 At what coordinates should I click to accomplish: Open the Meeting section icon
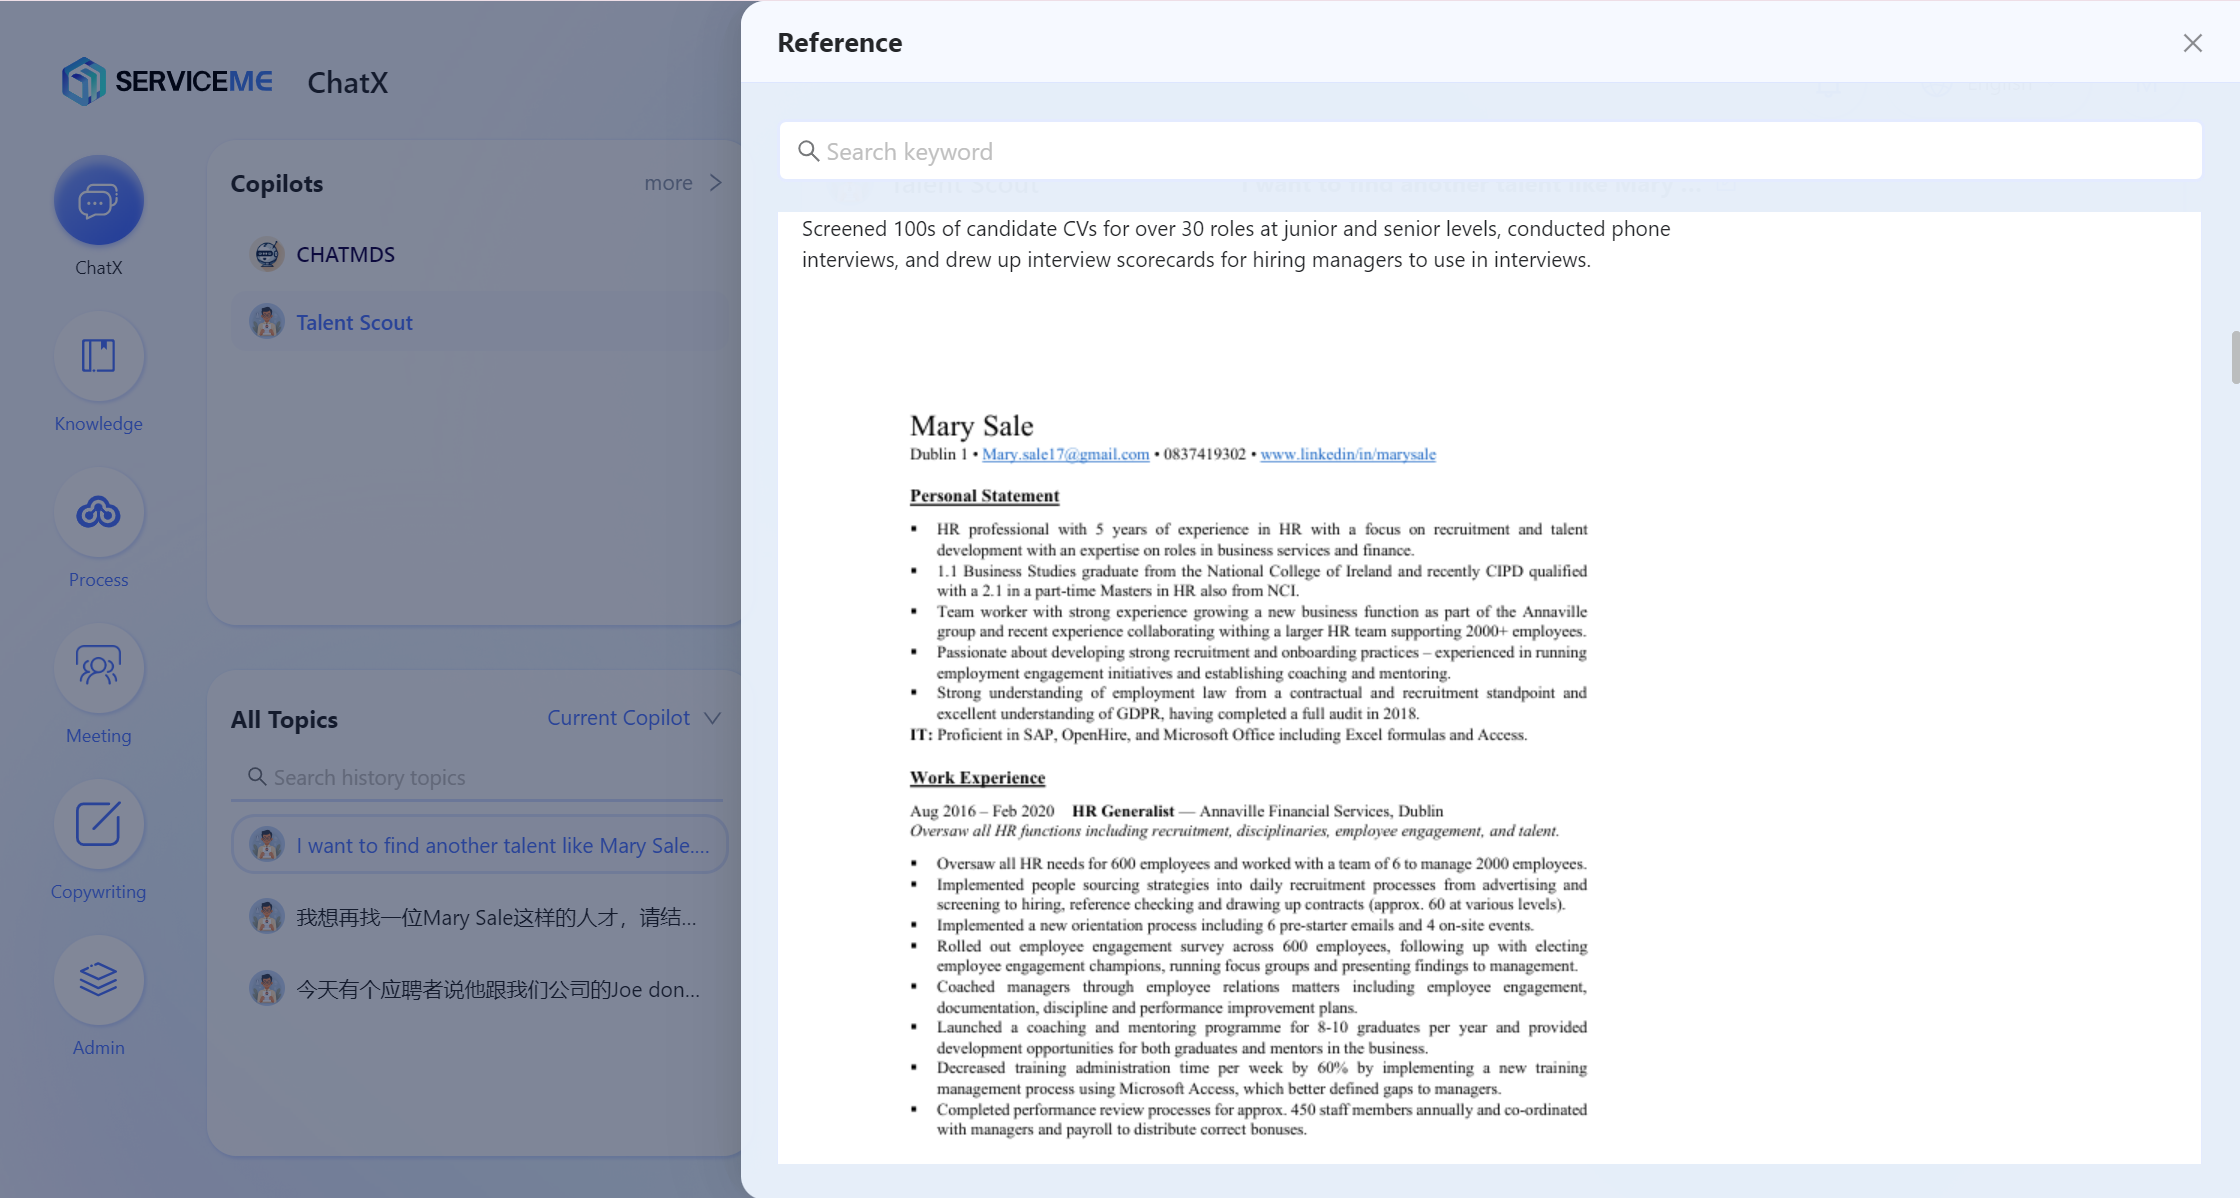tap(98, 668)
